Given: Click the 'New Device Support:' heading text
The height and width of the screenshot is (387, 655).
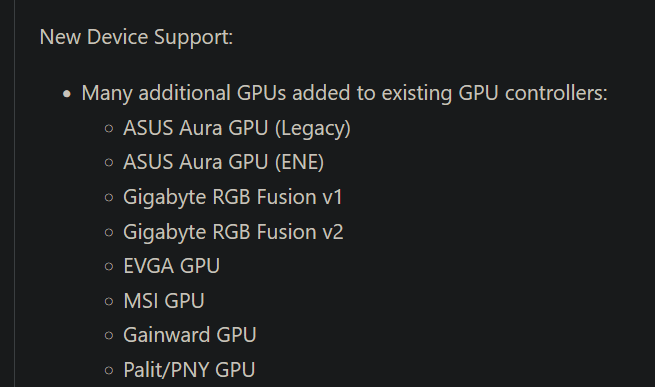Looking at the screenshot, I should 136,37.
